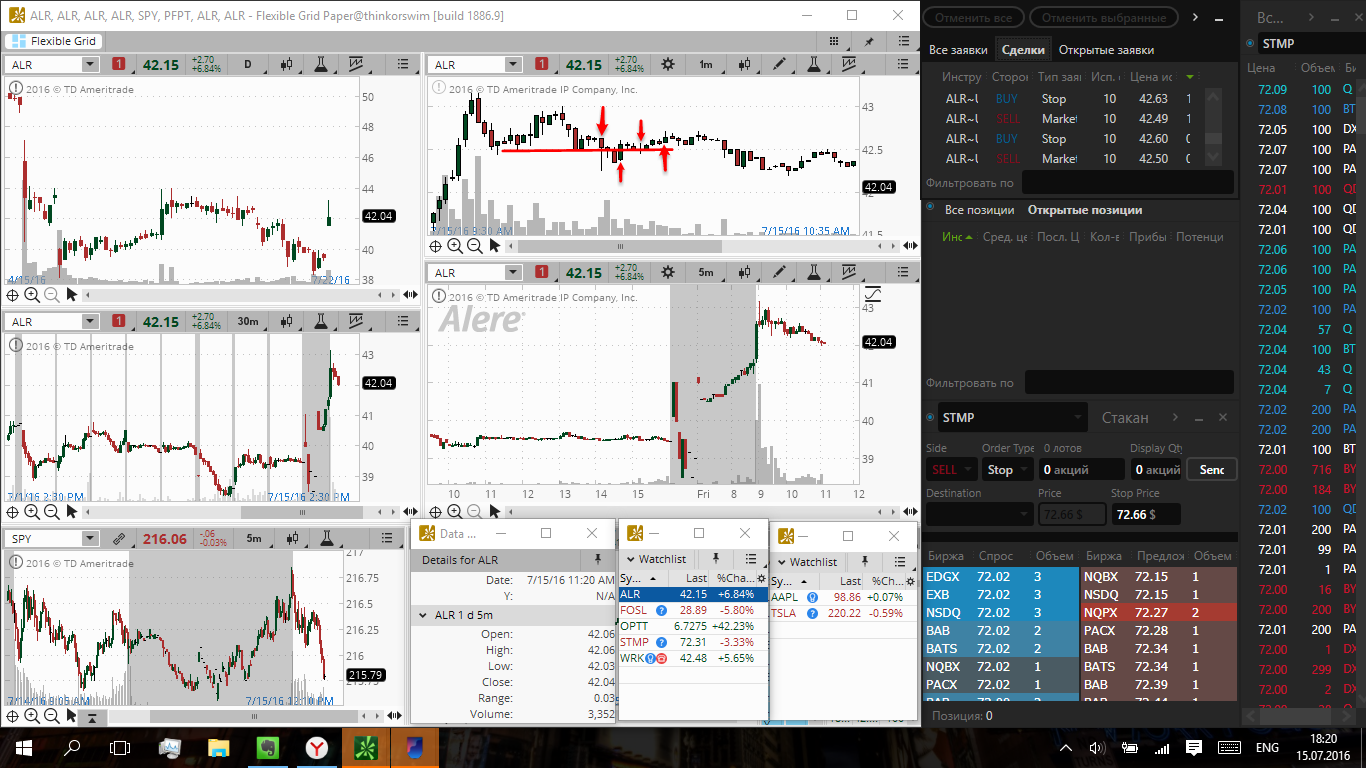Viewport: 1366px width, 768px height.
Task: Switch to Сделки tab
Action: [x=1023, y=49]
